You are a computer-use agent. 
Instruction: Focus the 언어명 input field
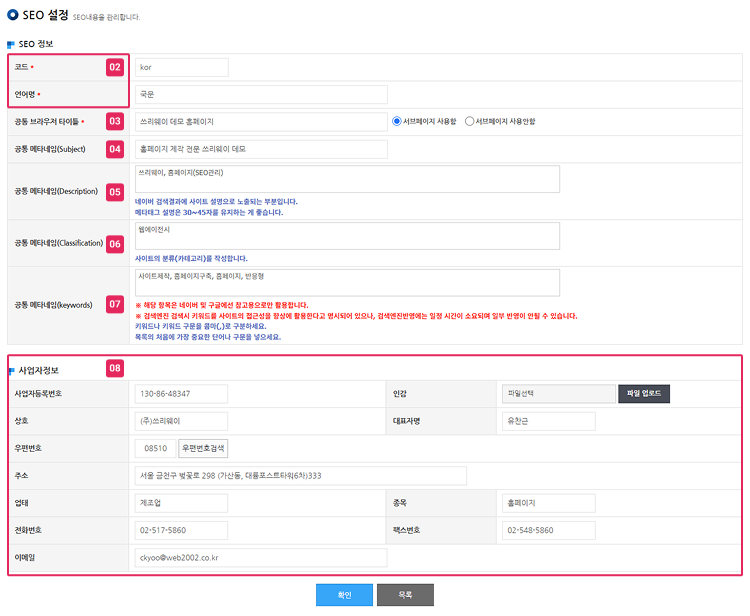click(x=261, y=95)
